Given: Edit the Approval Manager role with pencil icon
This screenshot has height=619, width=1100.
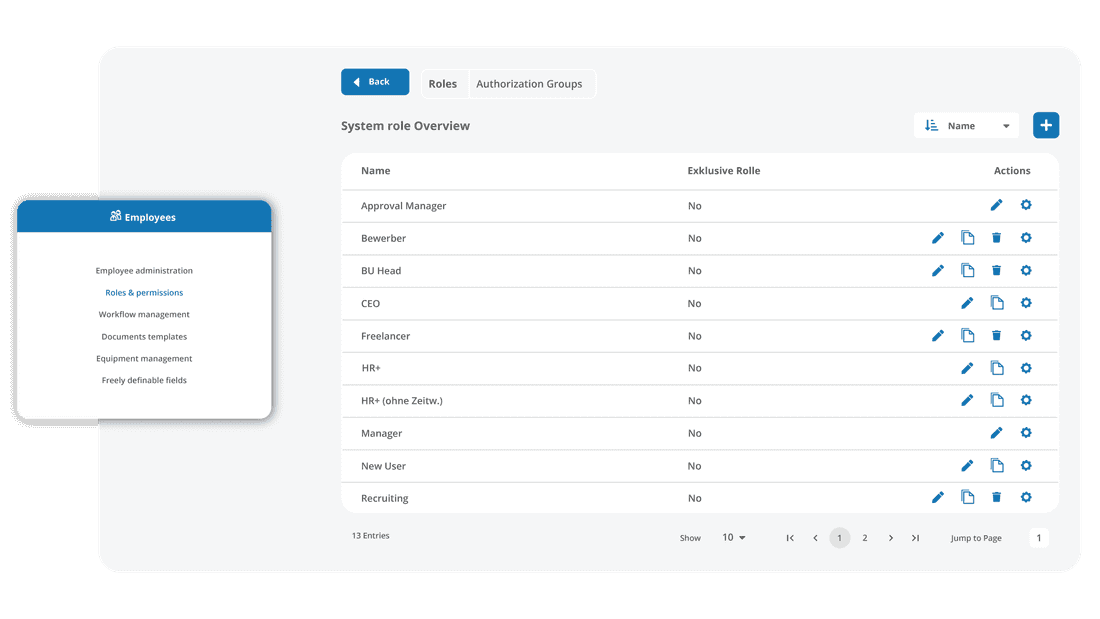Looking at the screenshot, I should 997,205.
